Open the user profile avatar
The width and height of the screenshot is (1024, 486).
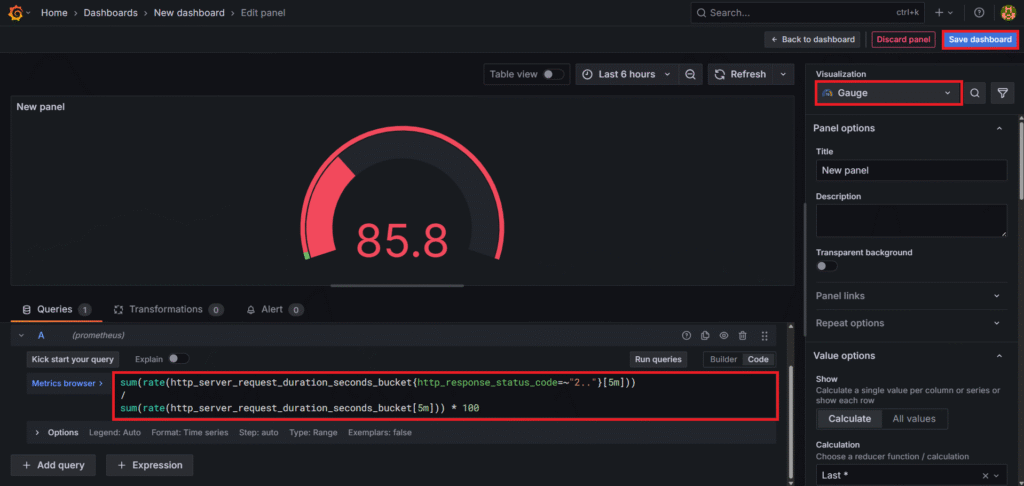coord(1008,12)
